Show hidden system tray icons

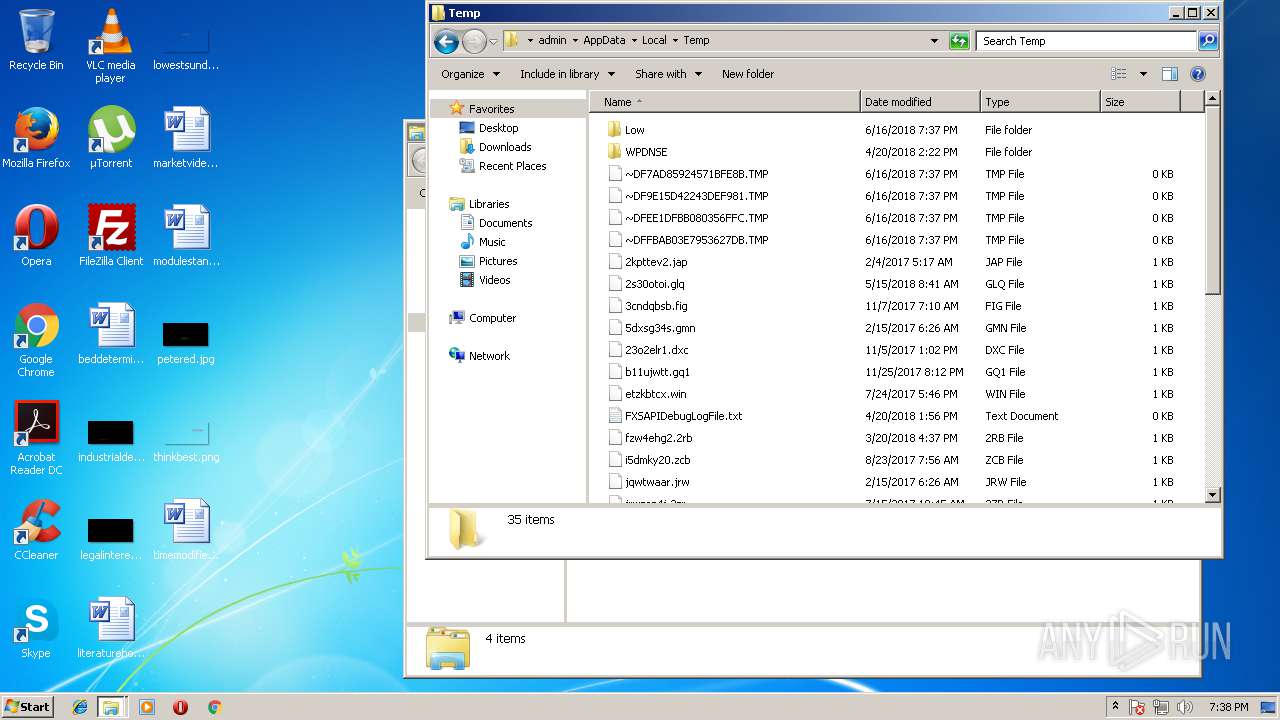[x=1115, y=707]
